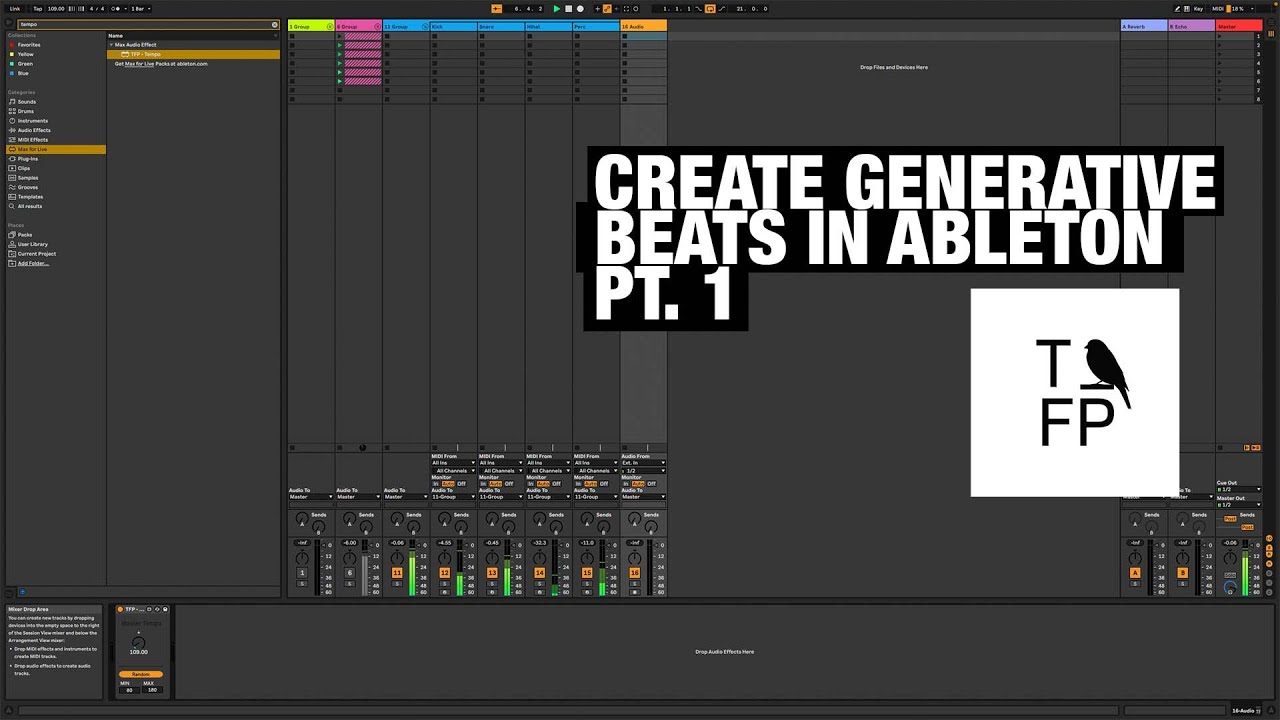1280x720 pixels.
Task: Click the Add Folder link
Action: (33, 263)
